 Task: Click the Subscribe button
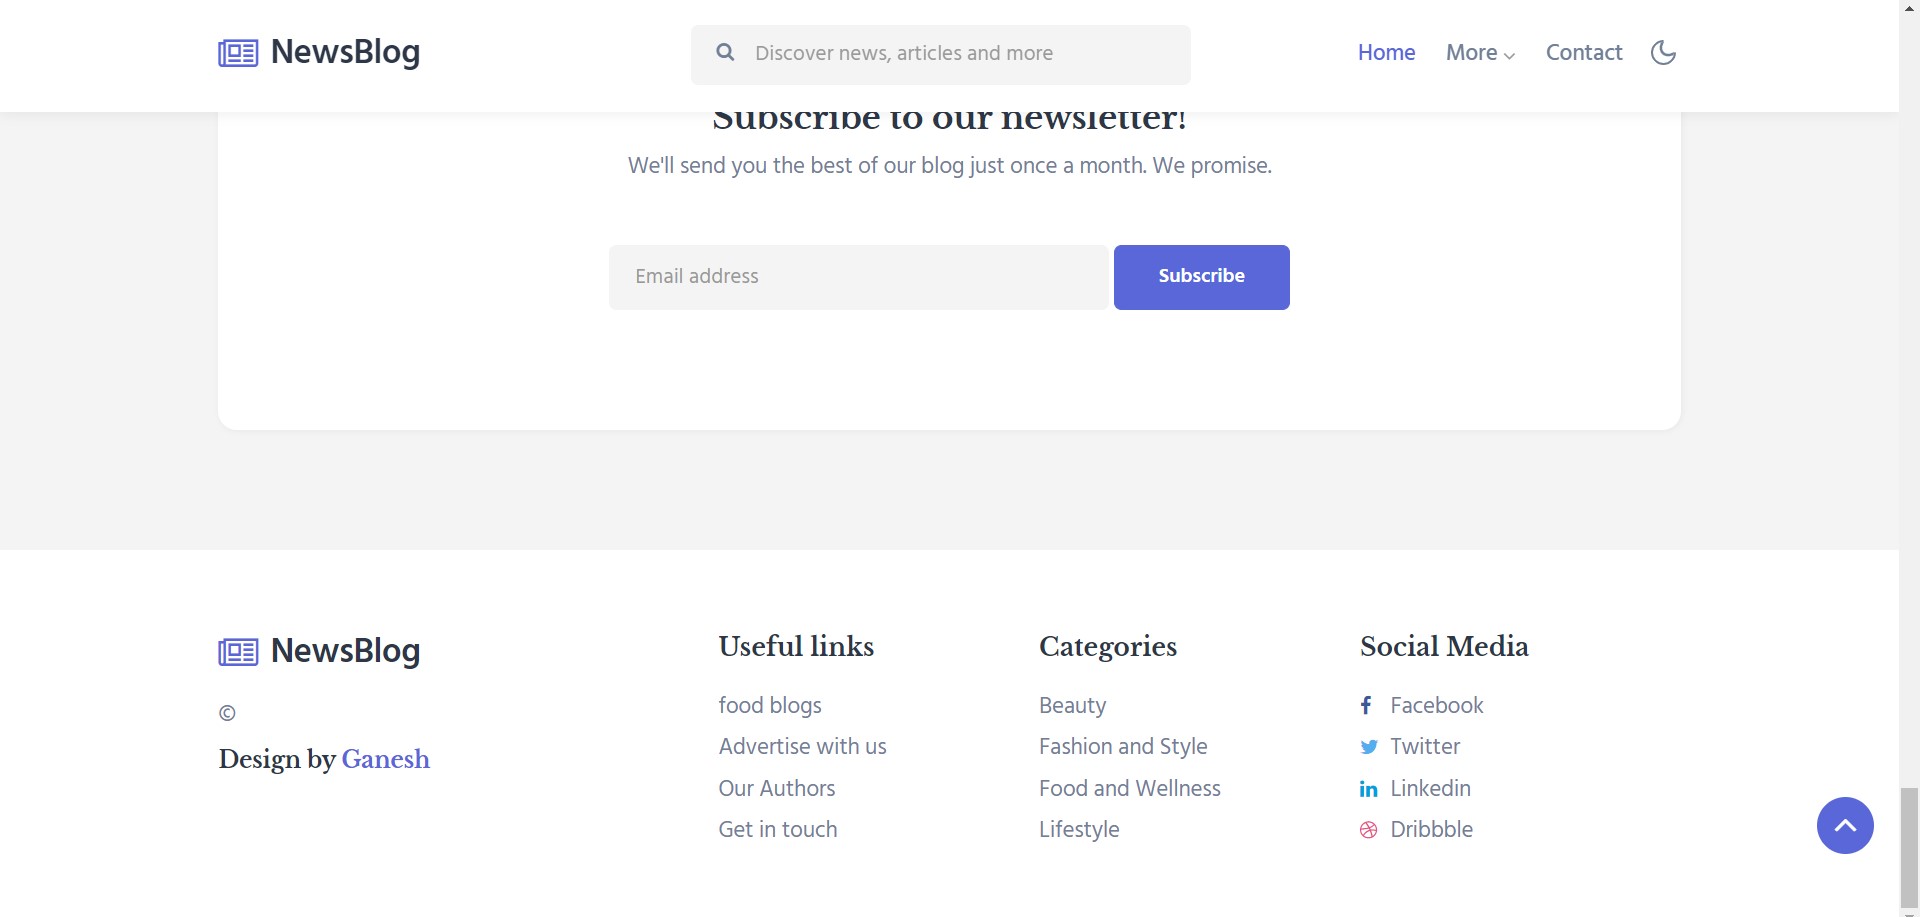point(1200,276)
